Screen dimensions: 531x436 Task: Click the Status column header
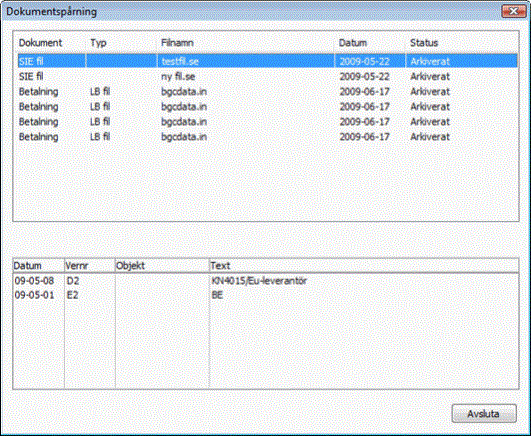click(424, 43)
